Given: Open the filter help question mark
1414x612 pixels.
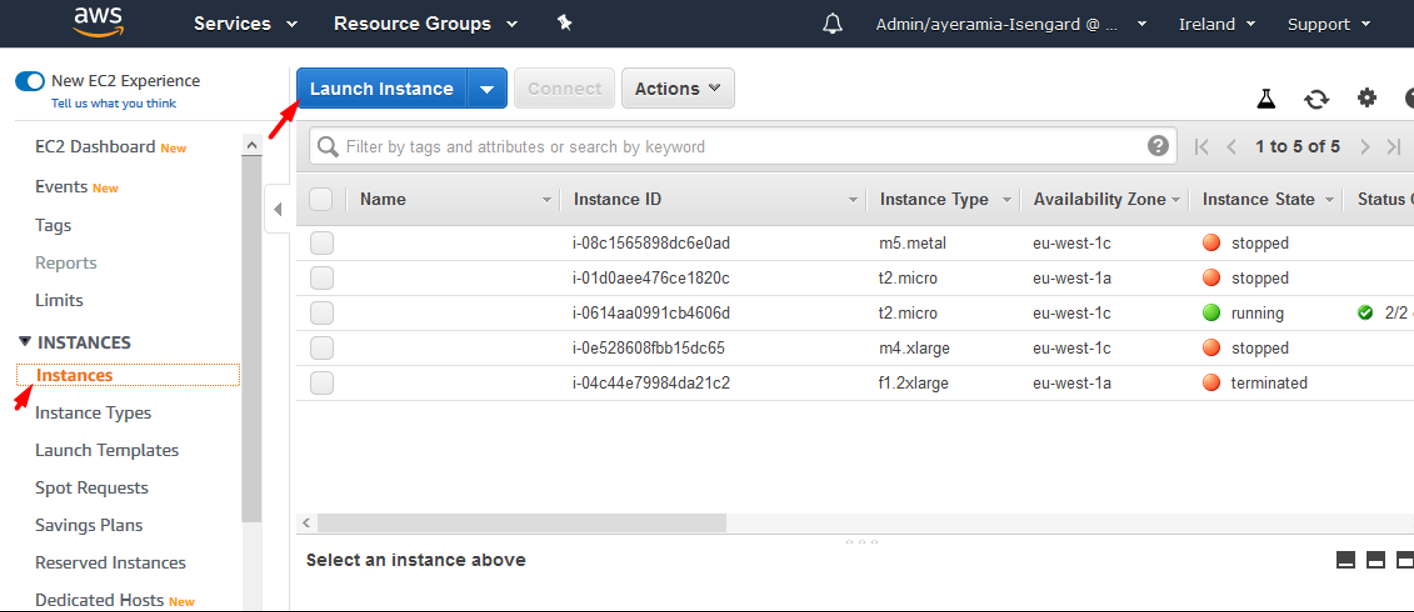Looking at the screenshot, I should 1158,146.
